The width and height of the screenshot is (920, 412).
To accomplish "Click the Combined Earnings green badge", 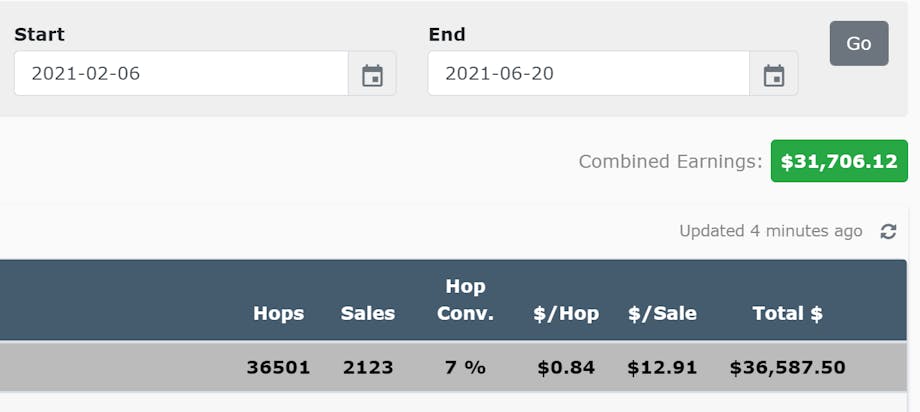I will [x=839, y=161].
